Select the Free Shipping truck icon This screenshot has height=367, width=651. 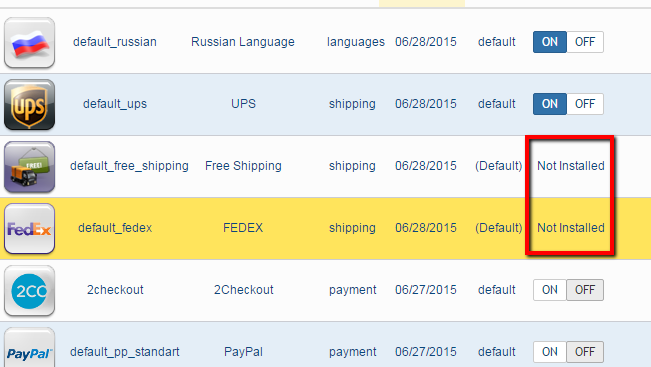pyautogui.click(x=29, y=166)
